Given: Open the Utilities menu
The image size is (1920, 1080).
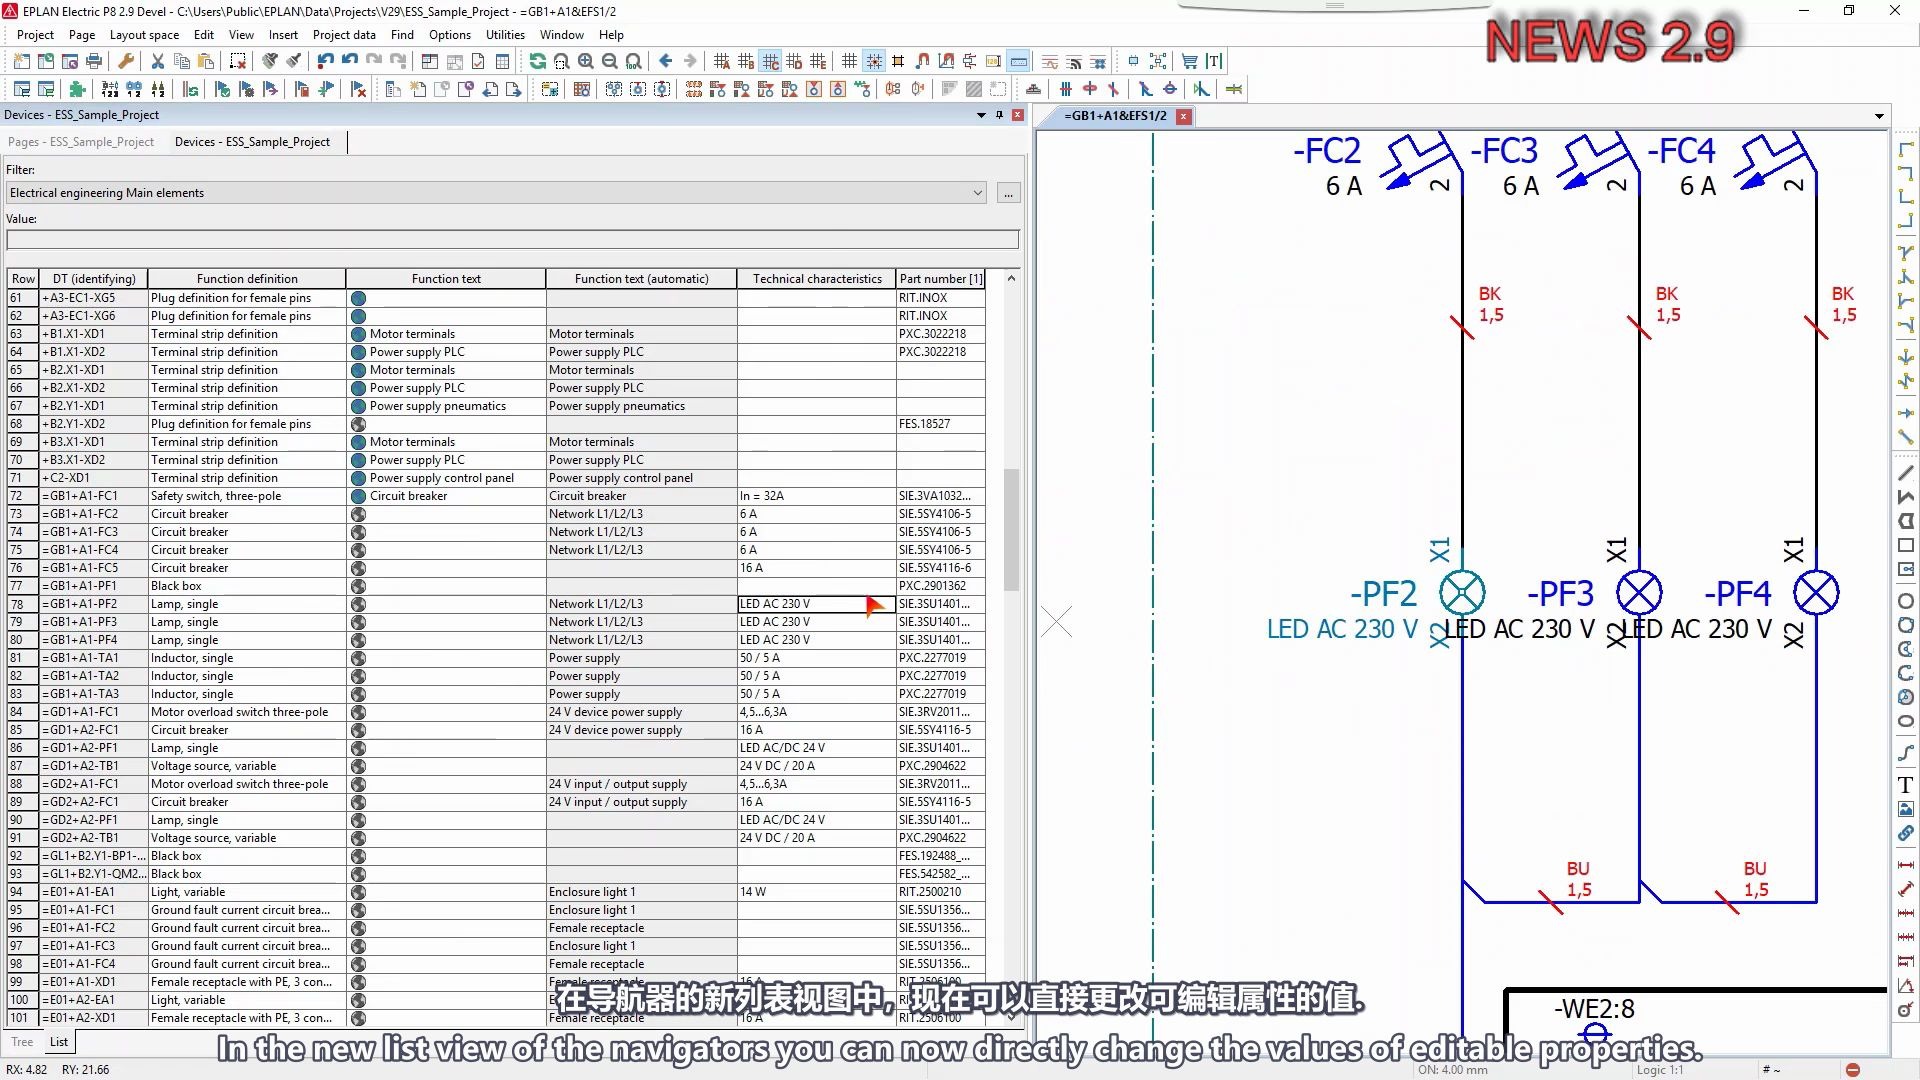Looking at the screenshot, I should point(505,35).
